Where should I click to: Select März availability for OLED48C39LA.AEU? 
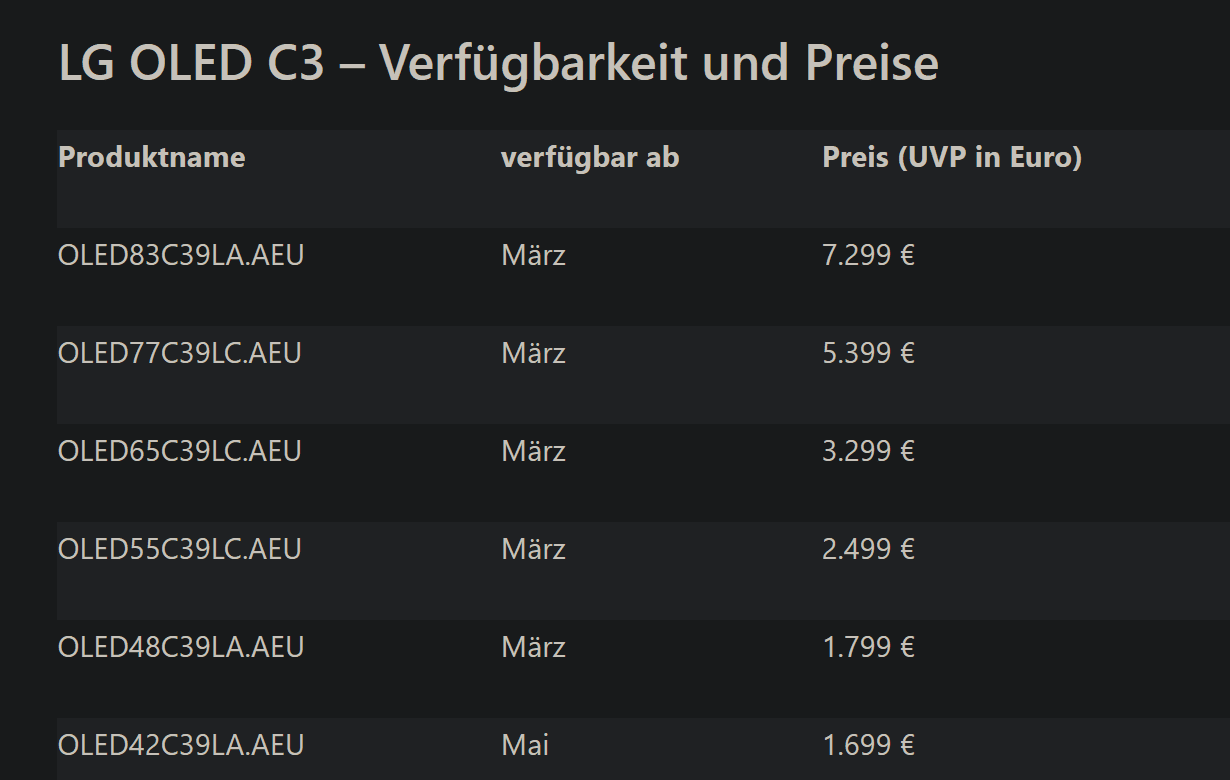[x=533, y=648]
